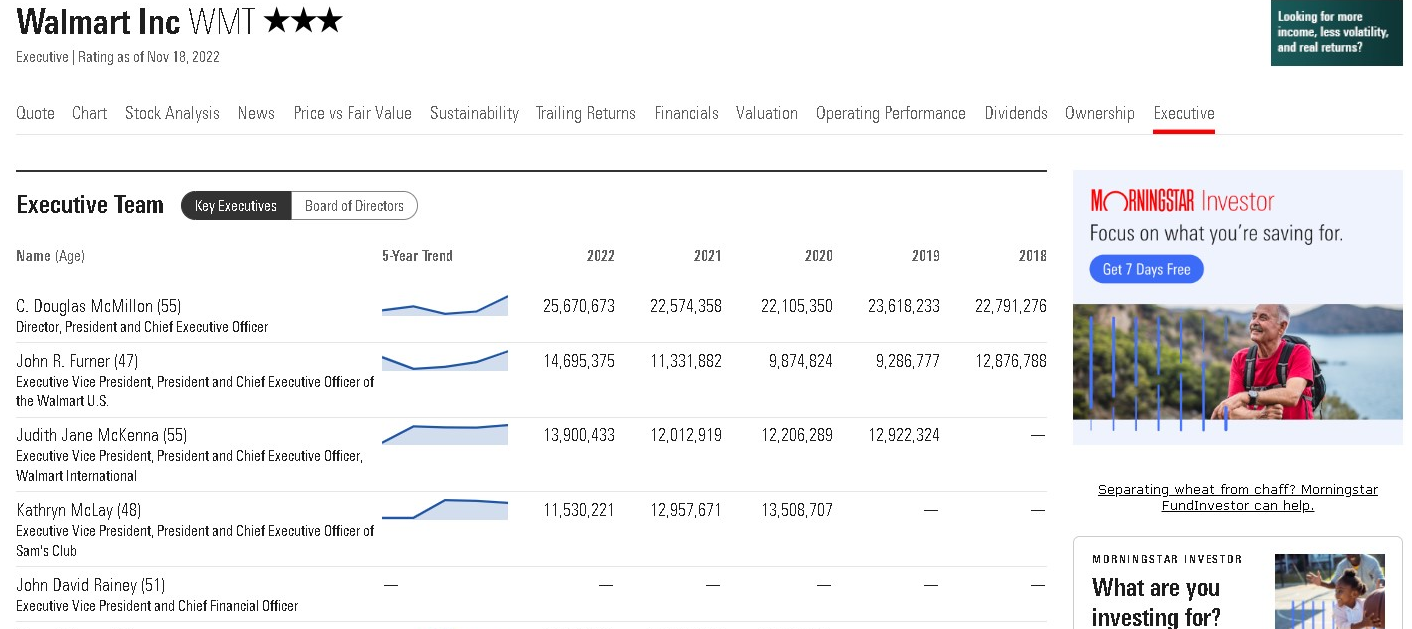Open the Price vs Fair Value tab
The image size is (1412, 629).
352,113
